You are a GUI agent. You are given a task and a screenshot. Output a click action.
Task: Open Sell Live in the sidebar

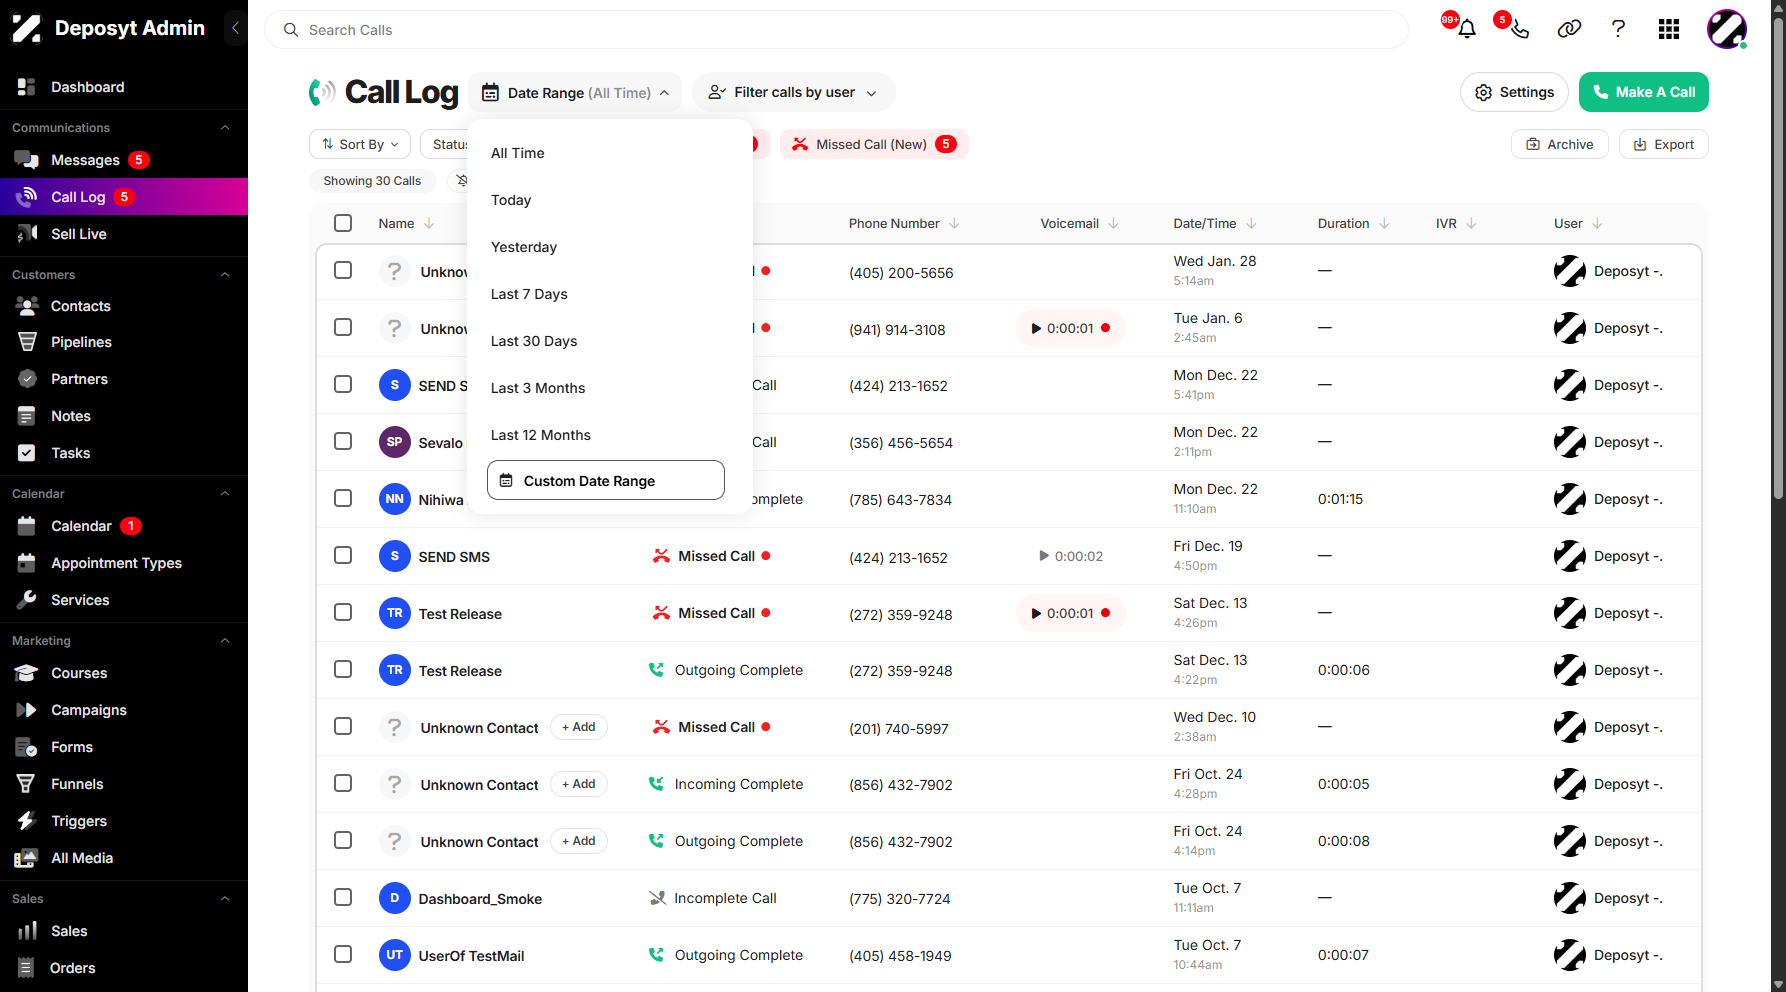[x=78, y=234]
